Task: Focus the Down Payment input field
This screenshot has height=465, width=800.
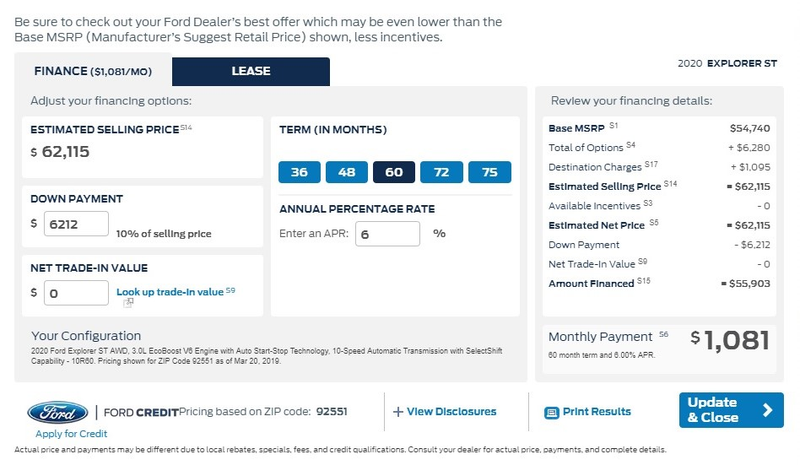Action: (x=76, y=224)
